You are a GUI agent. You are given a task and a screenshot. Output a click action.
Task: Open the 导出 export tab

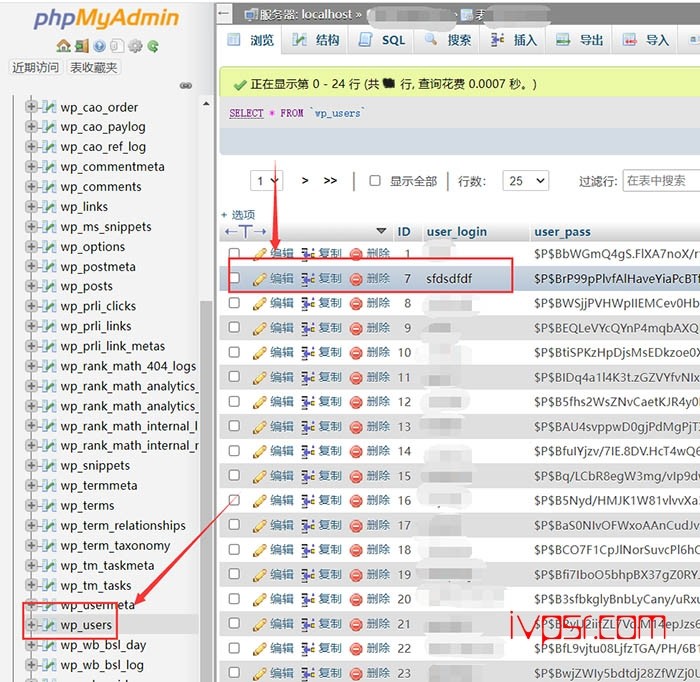tap(579, 40)
